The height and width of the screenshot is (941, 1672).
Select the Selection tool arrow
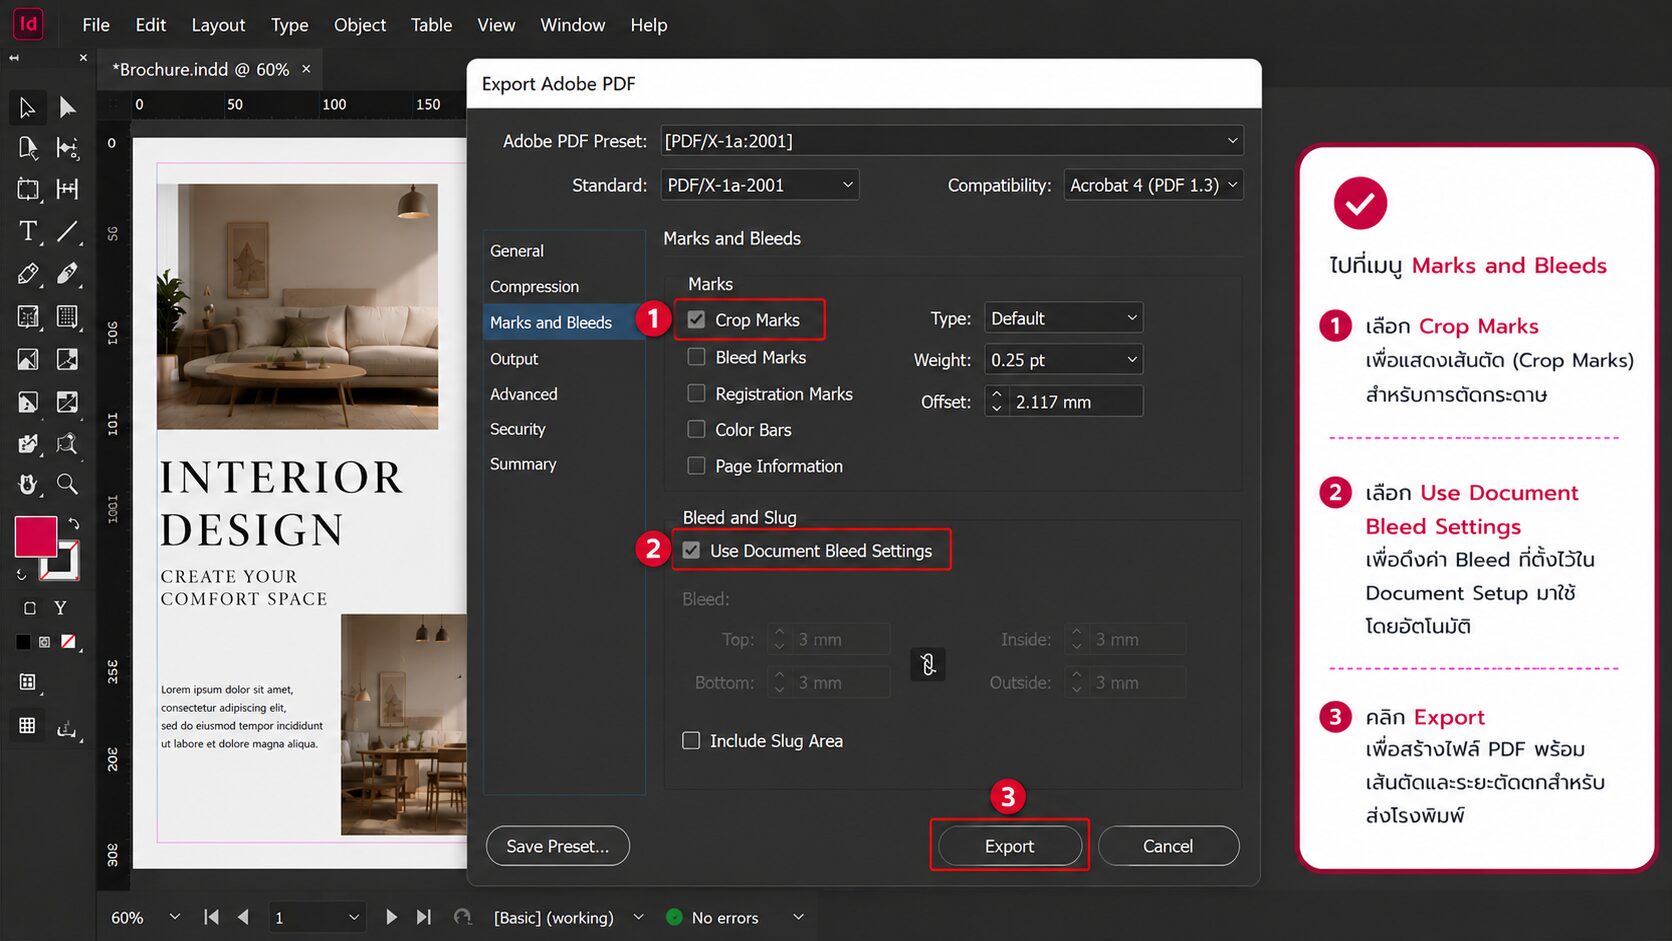point(27,107)
